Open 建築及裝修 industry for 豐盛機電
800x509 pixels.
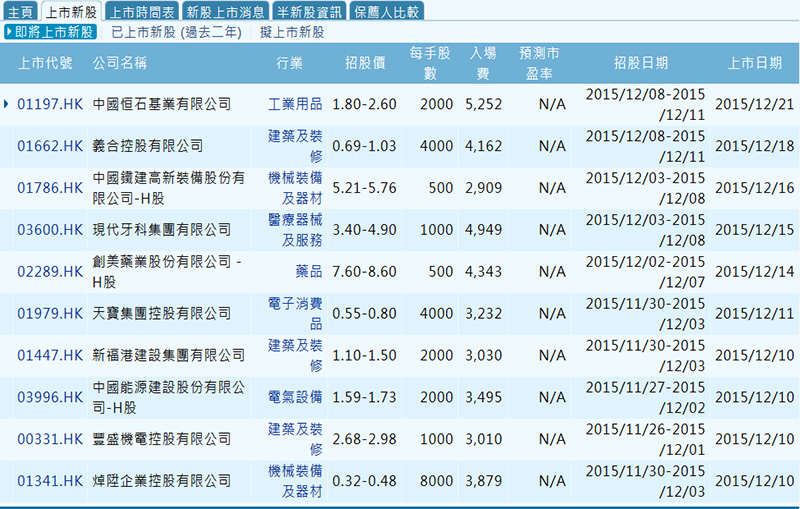pyautogui.click(x=295, y=439)
